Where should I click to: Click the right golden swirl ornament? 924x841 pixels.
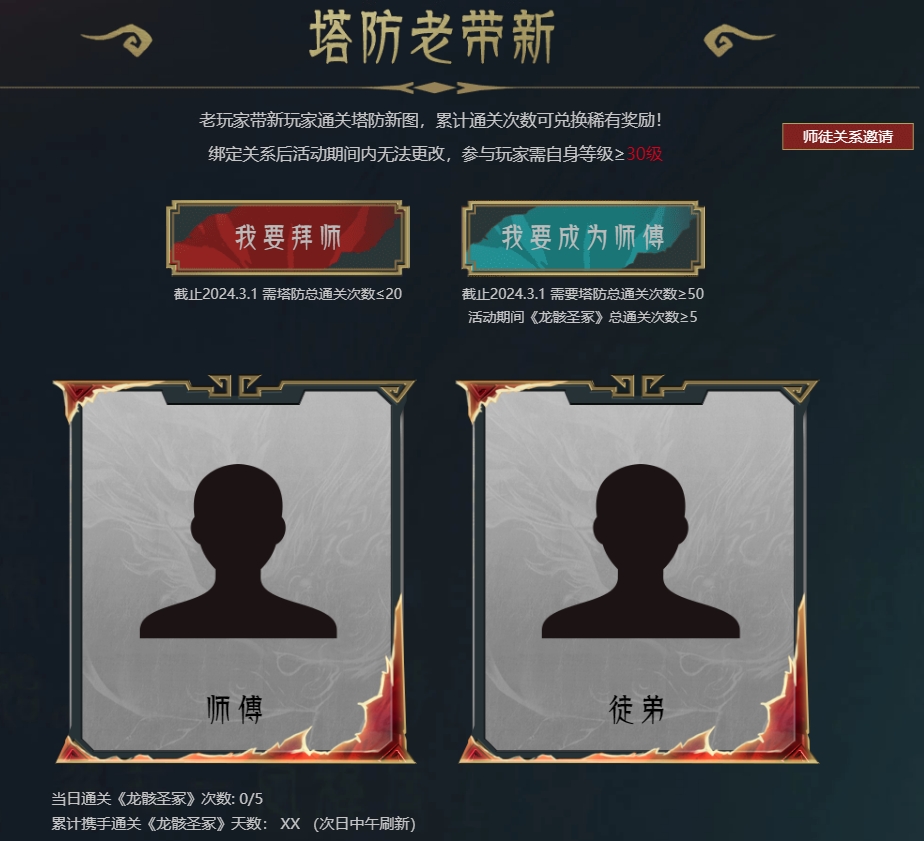tap(739, 40)
